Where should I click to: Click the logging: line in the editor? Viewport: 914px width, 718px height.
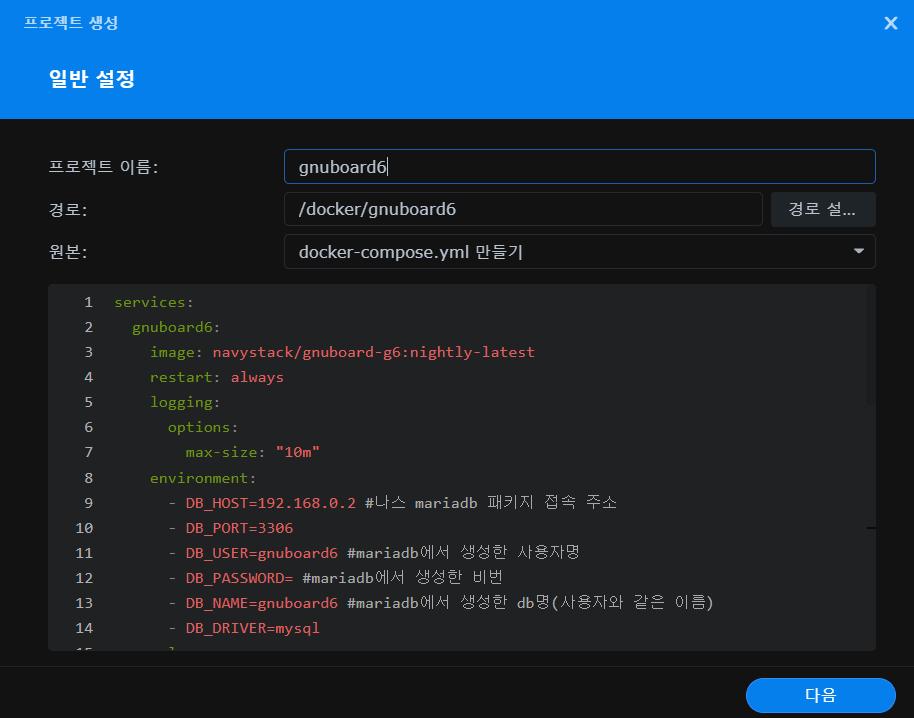click(185, 402)
